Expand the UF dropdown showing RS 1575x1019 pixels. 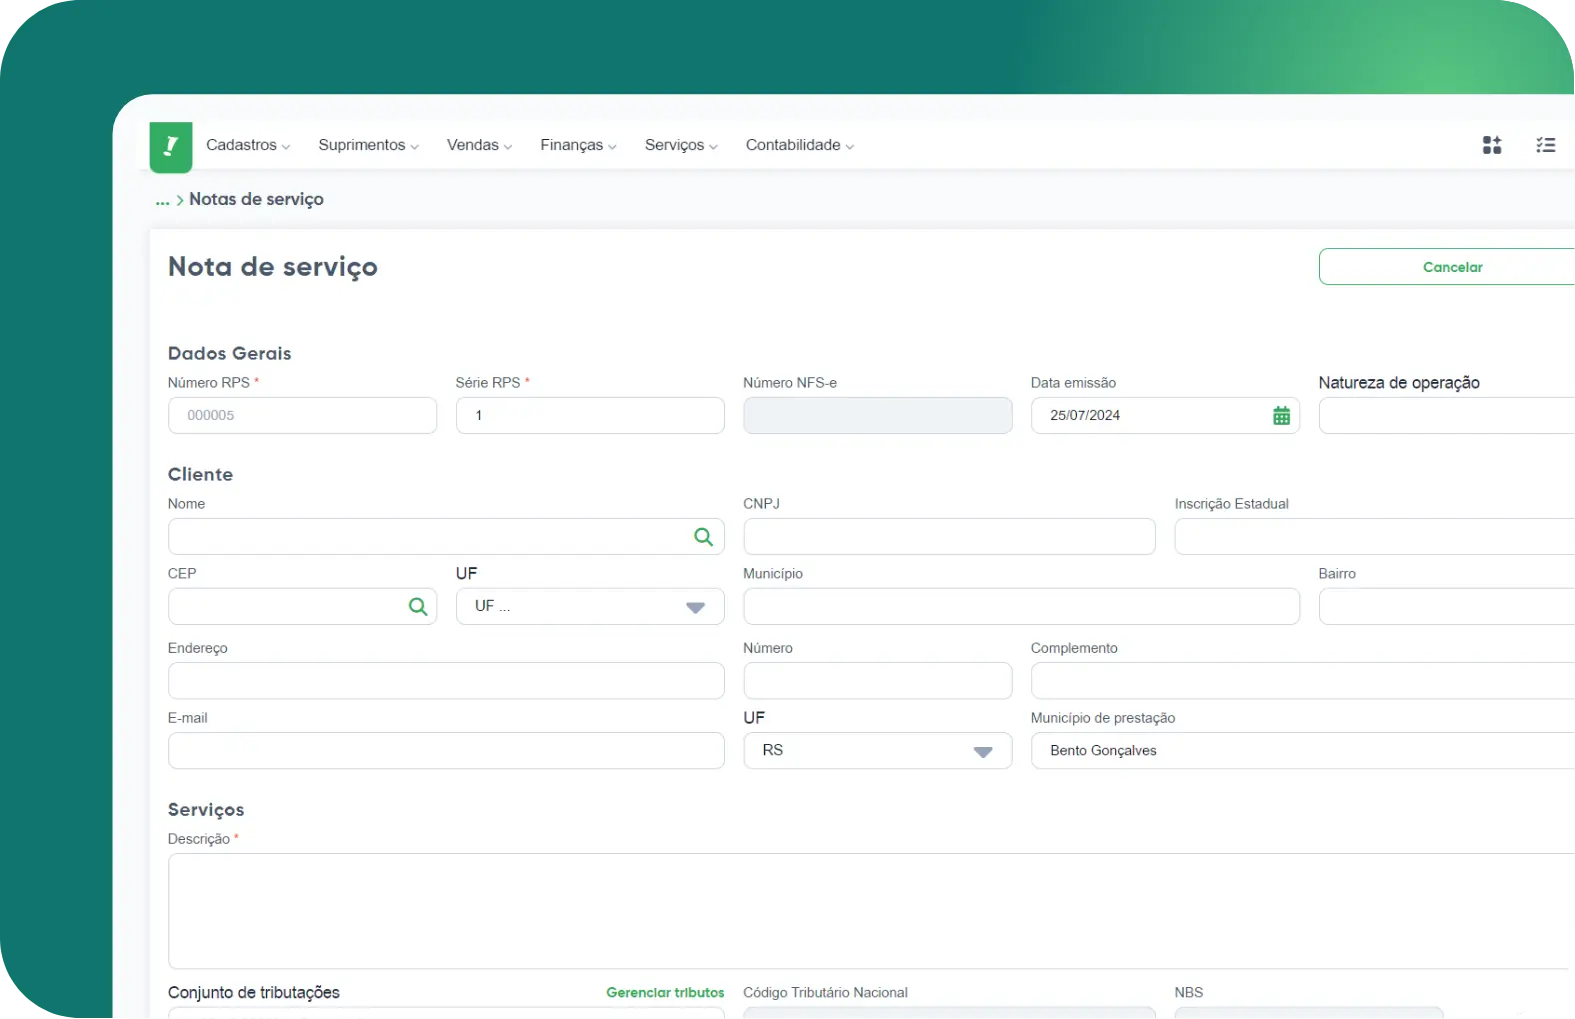(x=878, y=751)
